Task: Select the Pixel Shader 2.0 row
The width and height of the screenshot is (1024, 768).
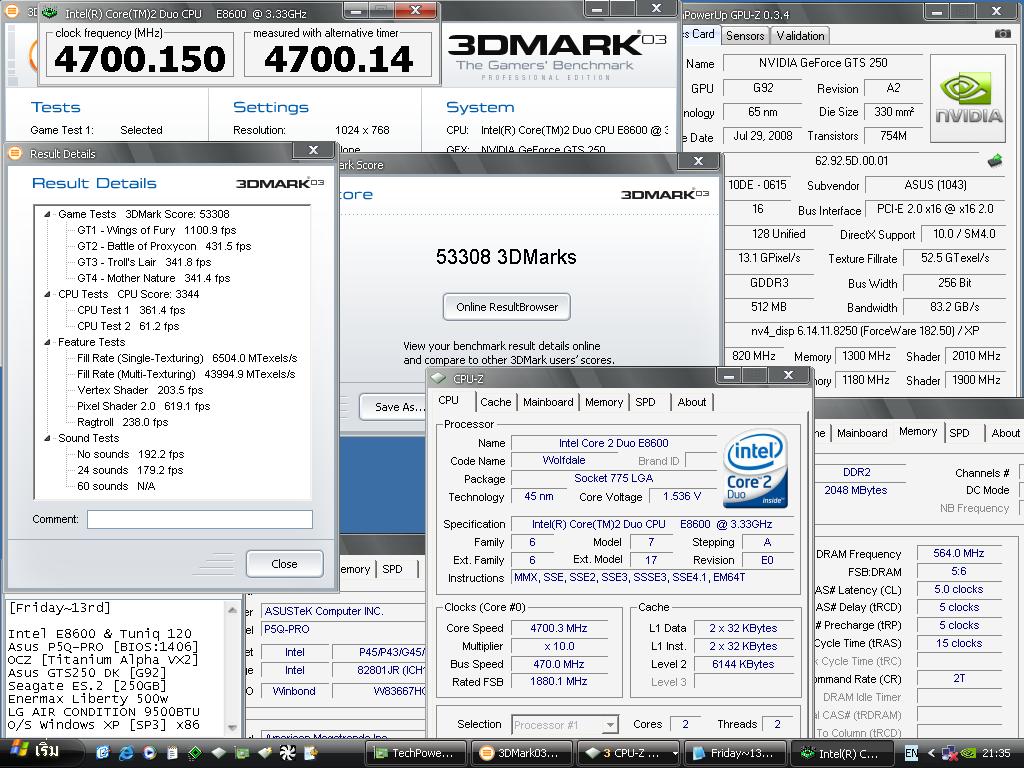Action: click(144, 406)
